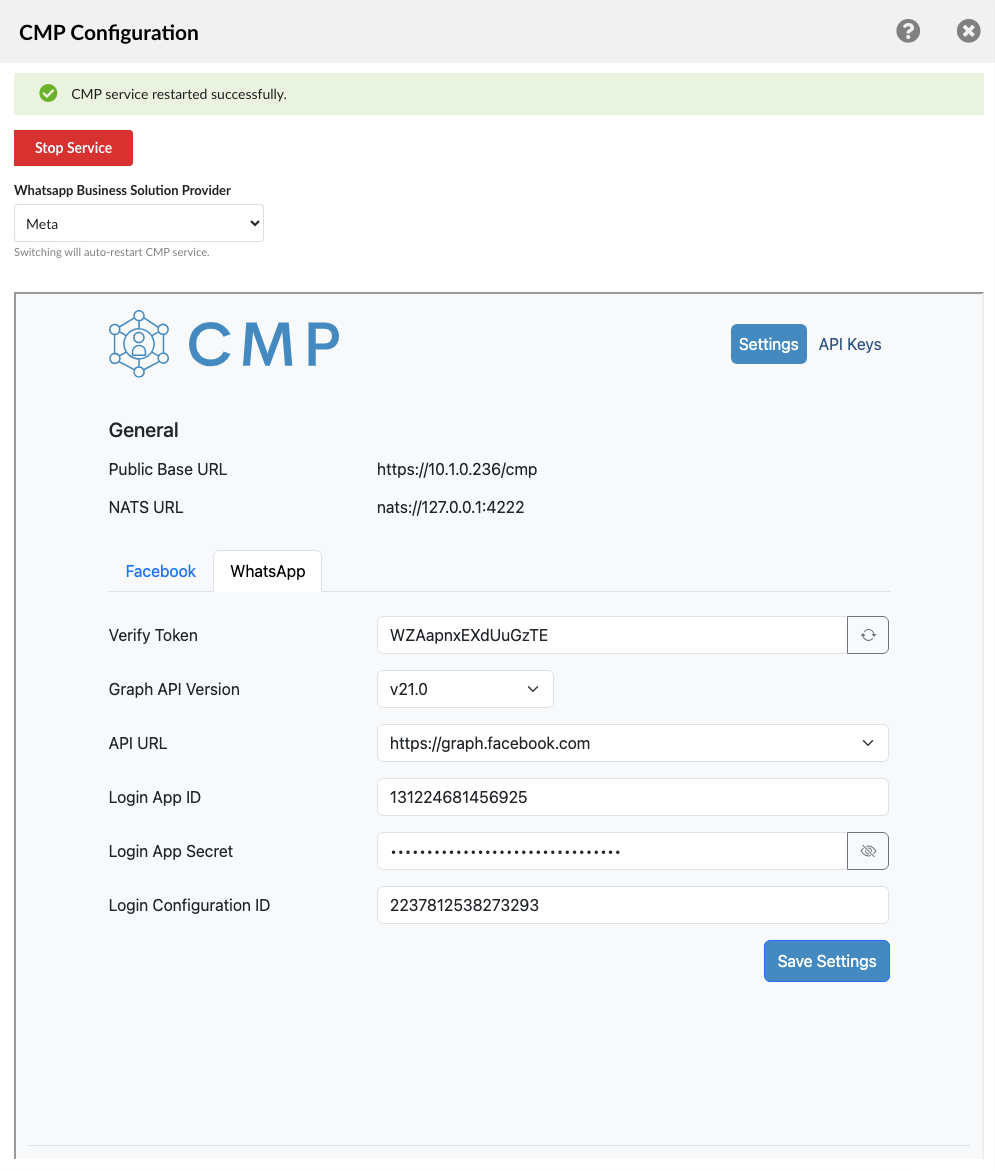This screenshot has height=1171, width=995.
Task: Click the Public Base URL value
Action: click(x=456, y=469)
